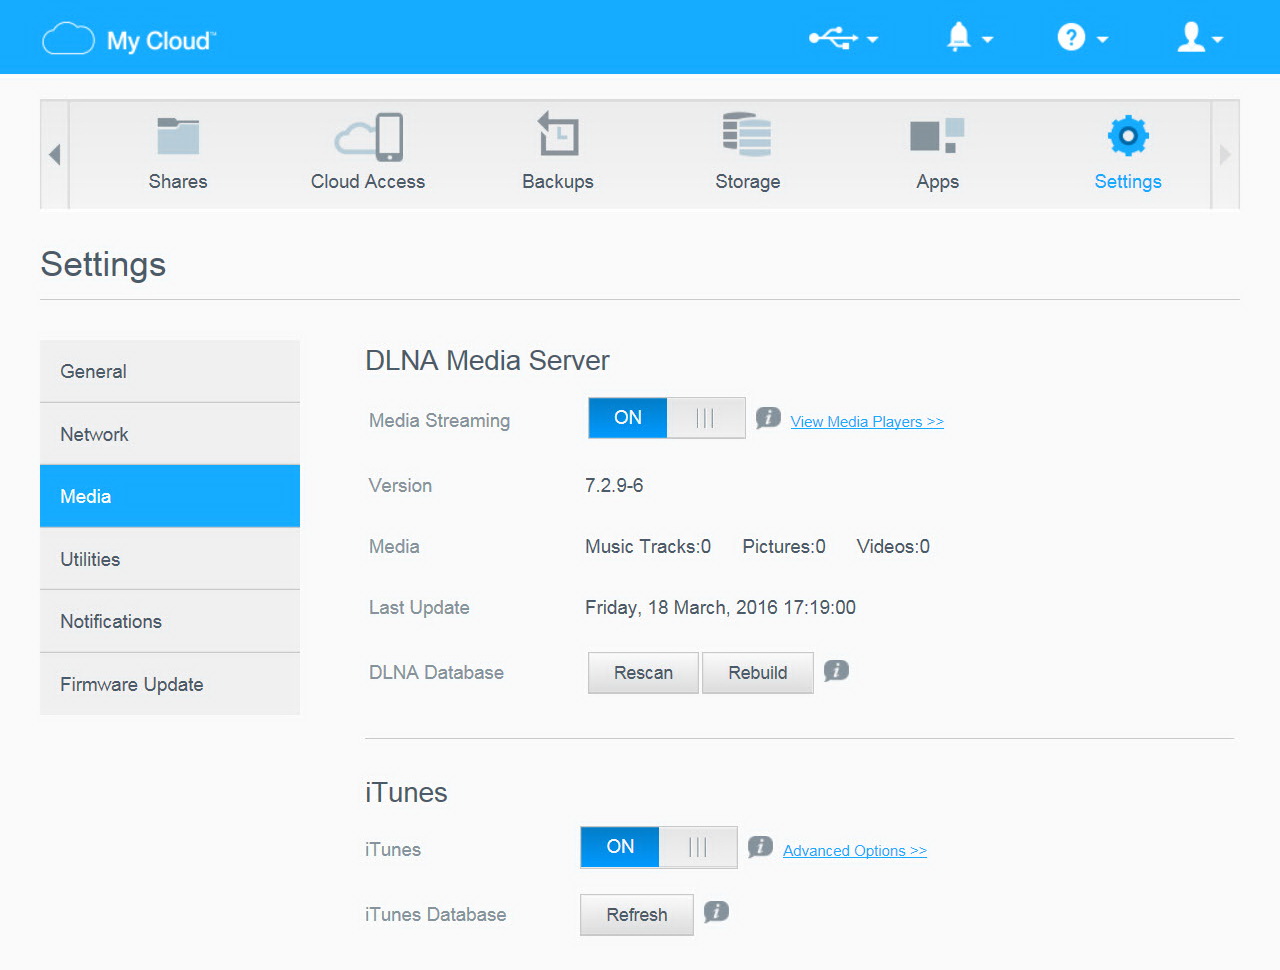Image resolution: width=1280 pixels, height=970 pixels.
Task: Go to previous navigation items with left arrow
Action: click(x=54, y=154)
